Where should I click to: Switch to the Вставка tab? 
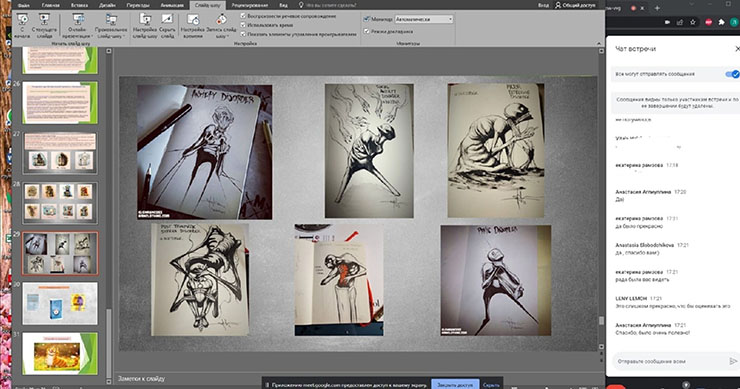point(79,5)
